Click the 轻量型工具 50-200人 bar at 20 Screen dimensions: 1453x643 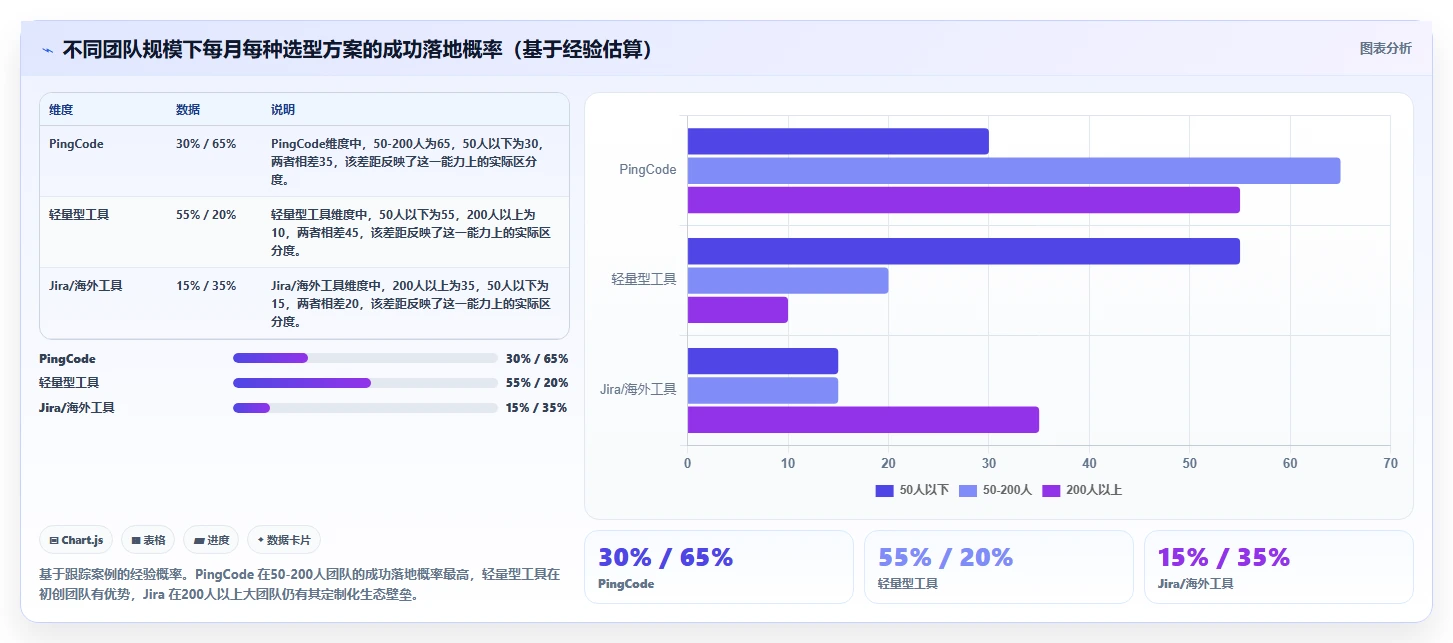pos(788,280)
